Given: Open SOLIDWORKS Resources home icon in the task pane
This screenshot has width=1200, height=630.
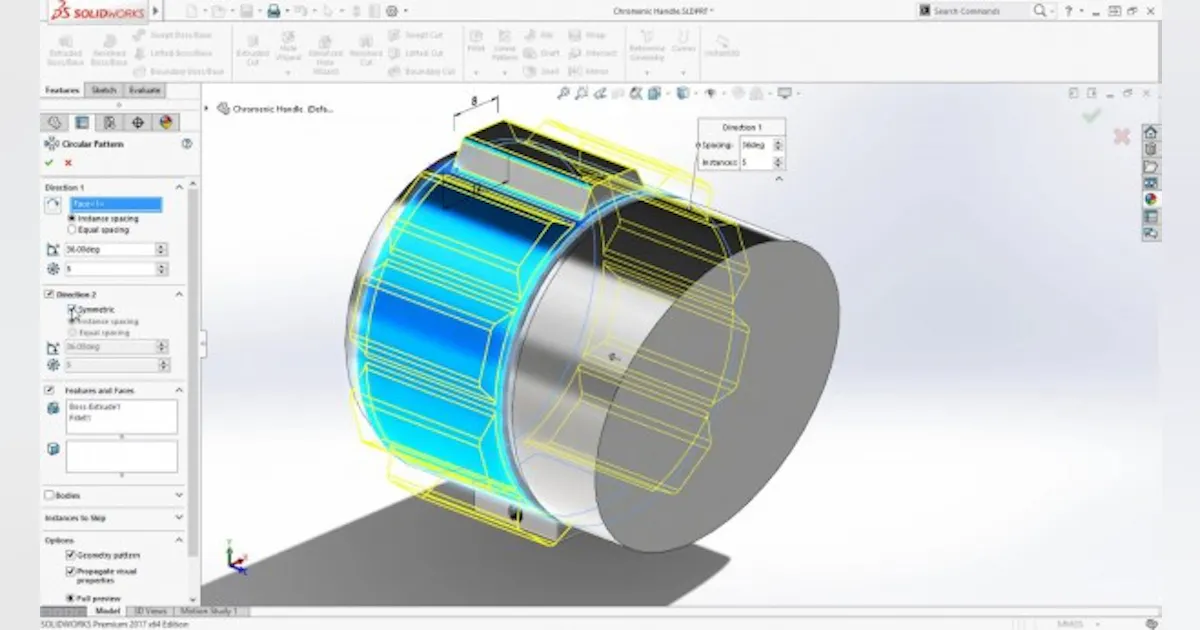Looking at the screenshot, I should coord(1151,133).
